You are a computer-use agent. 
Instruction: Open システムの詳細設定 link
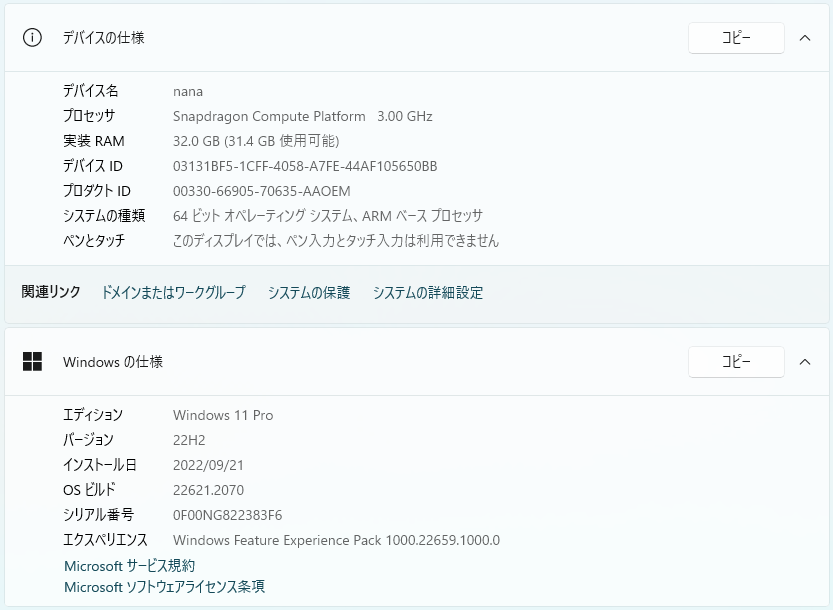(x=428, y=292)
